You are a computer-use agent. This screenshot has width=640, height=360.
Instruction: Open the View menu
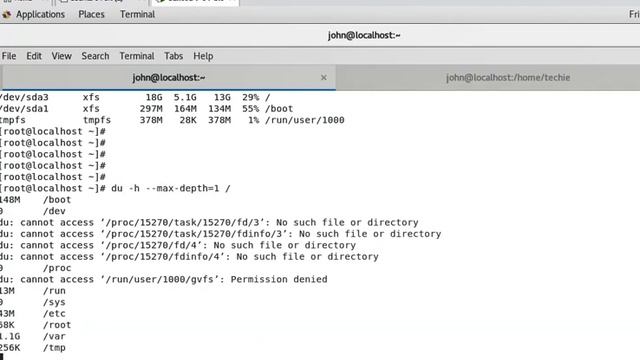click(61, 56)
